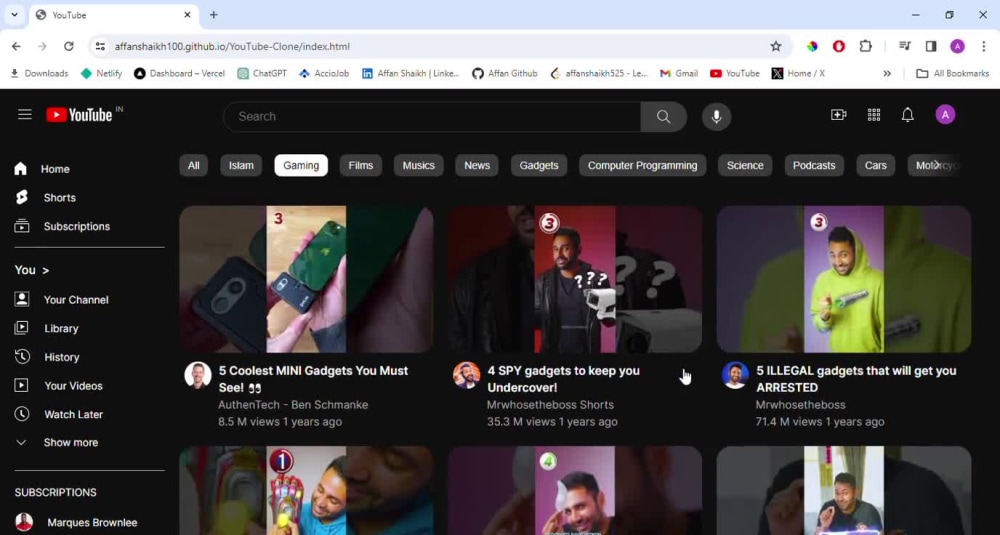Bookmark this page with the star icon
The image size is (1000, 535).
(776, 46)
